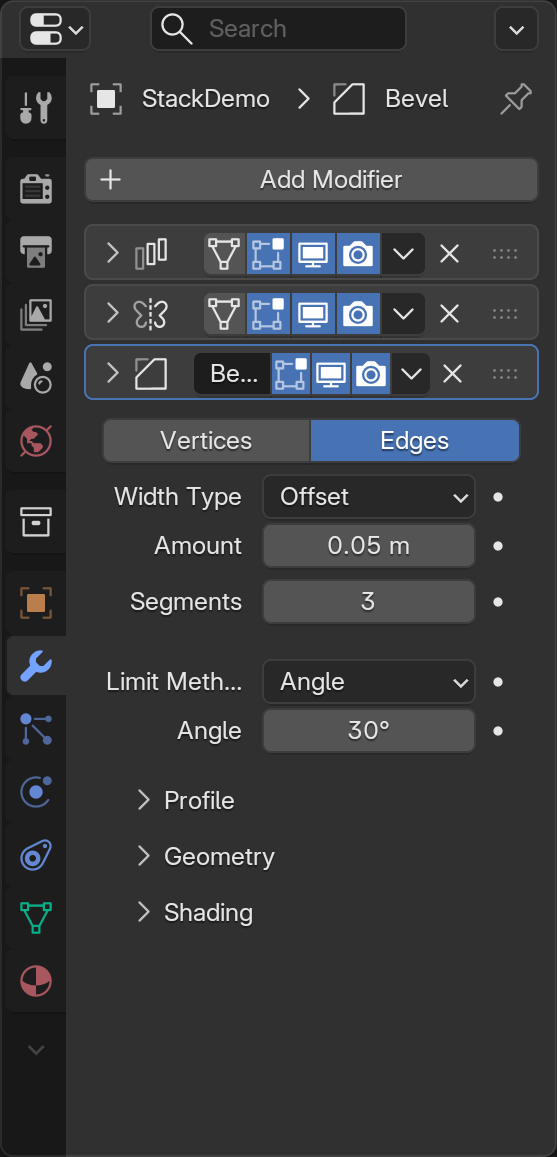Click the Array modifier drag handle

[505, 254]
